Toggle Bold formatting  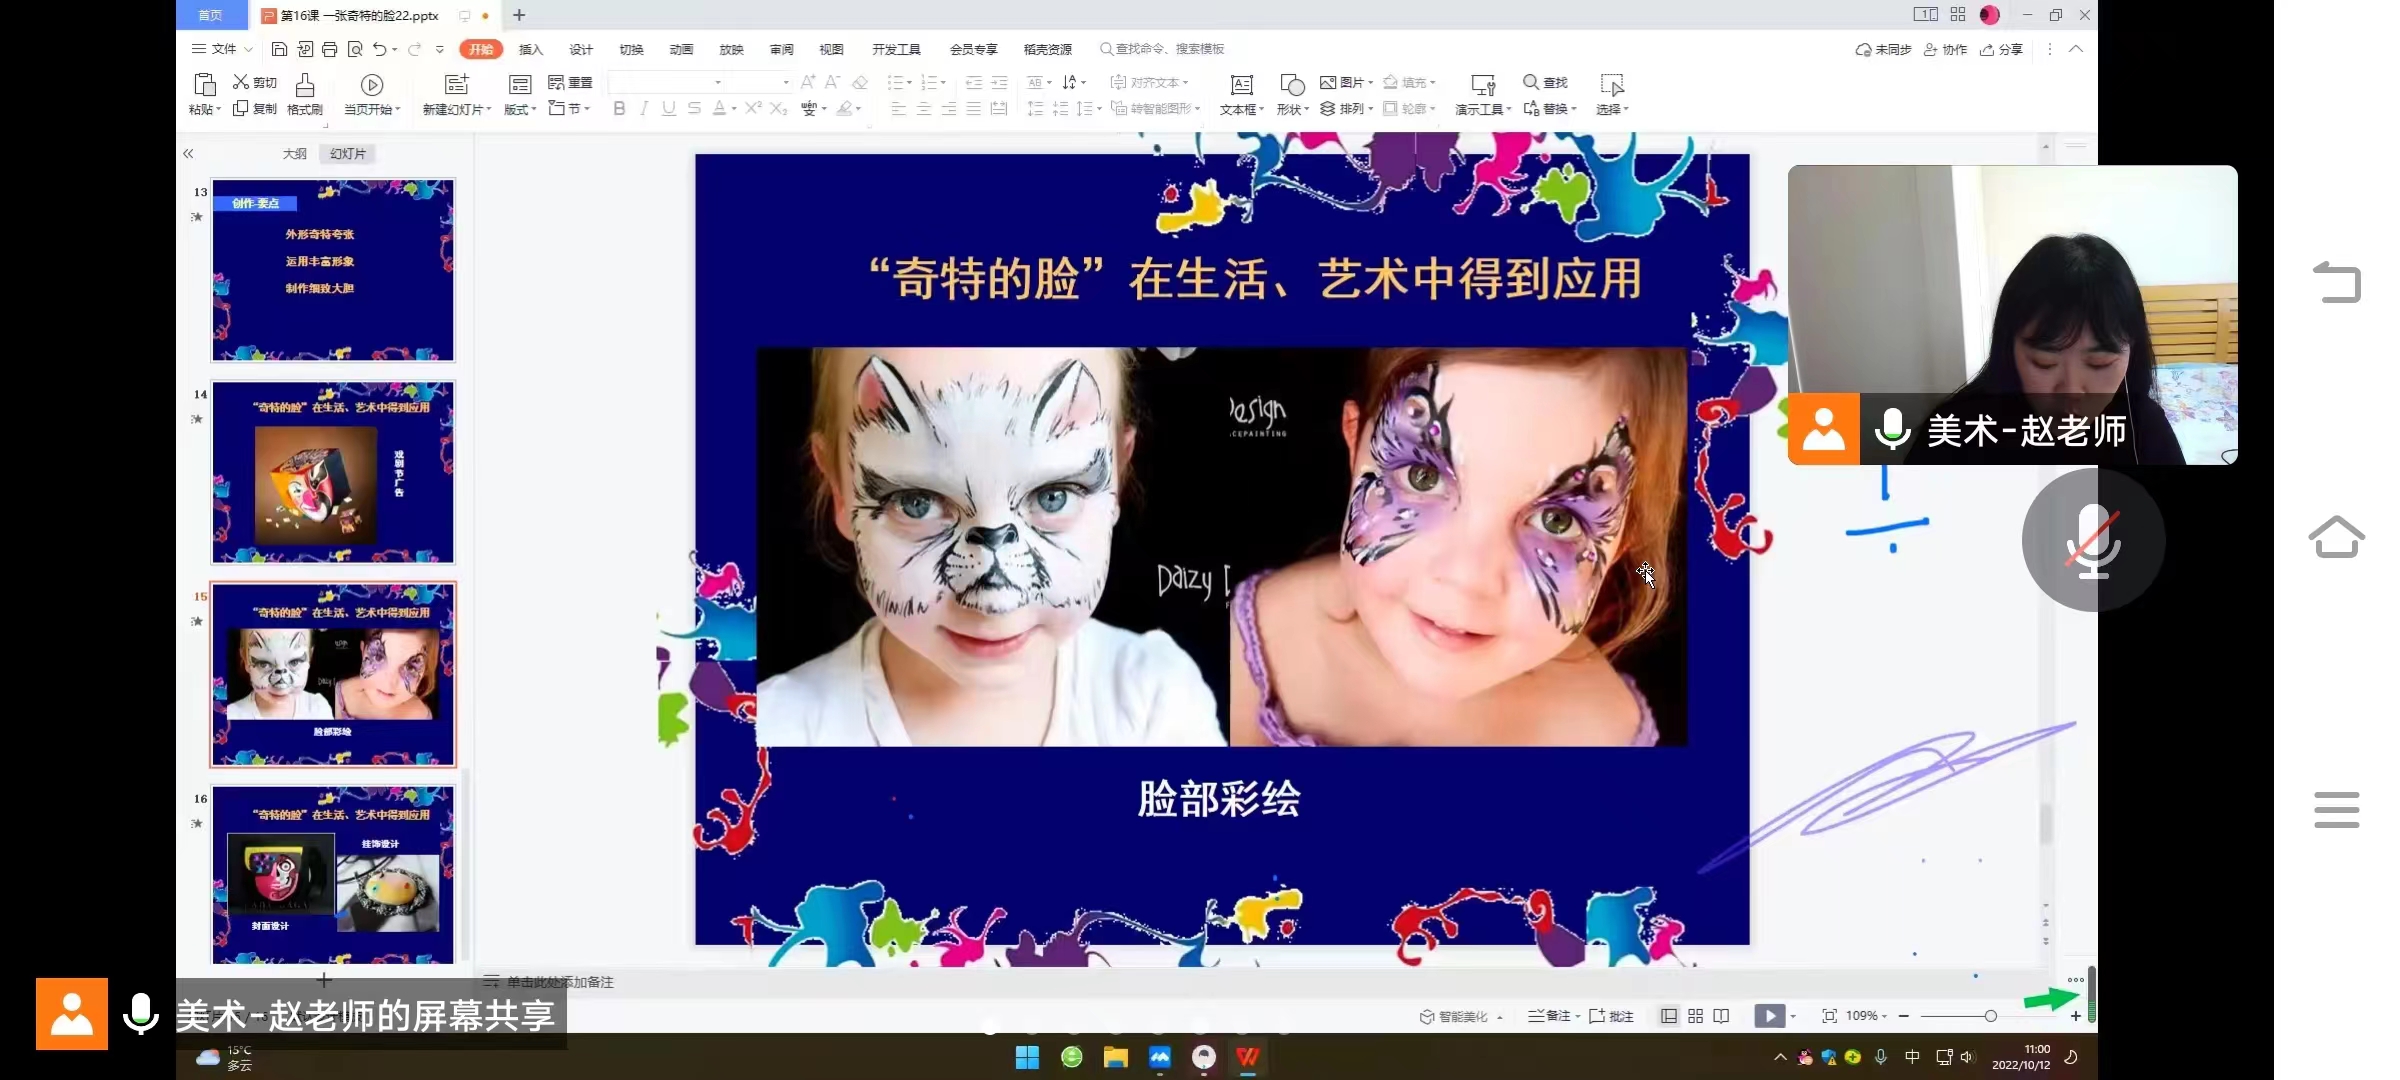(x=619, y=108)
